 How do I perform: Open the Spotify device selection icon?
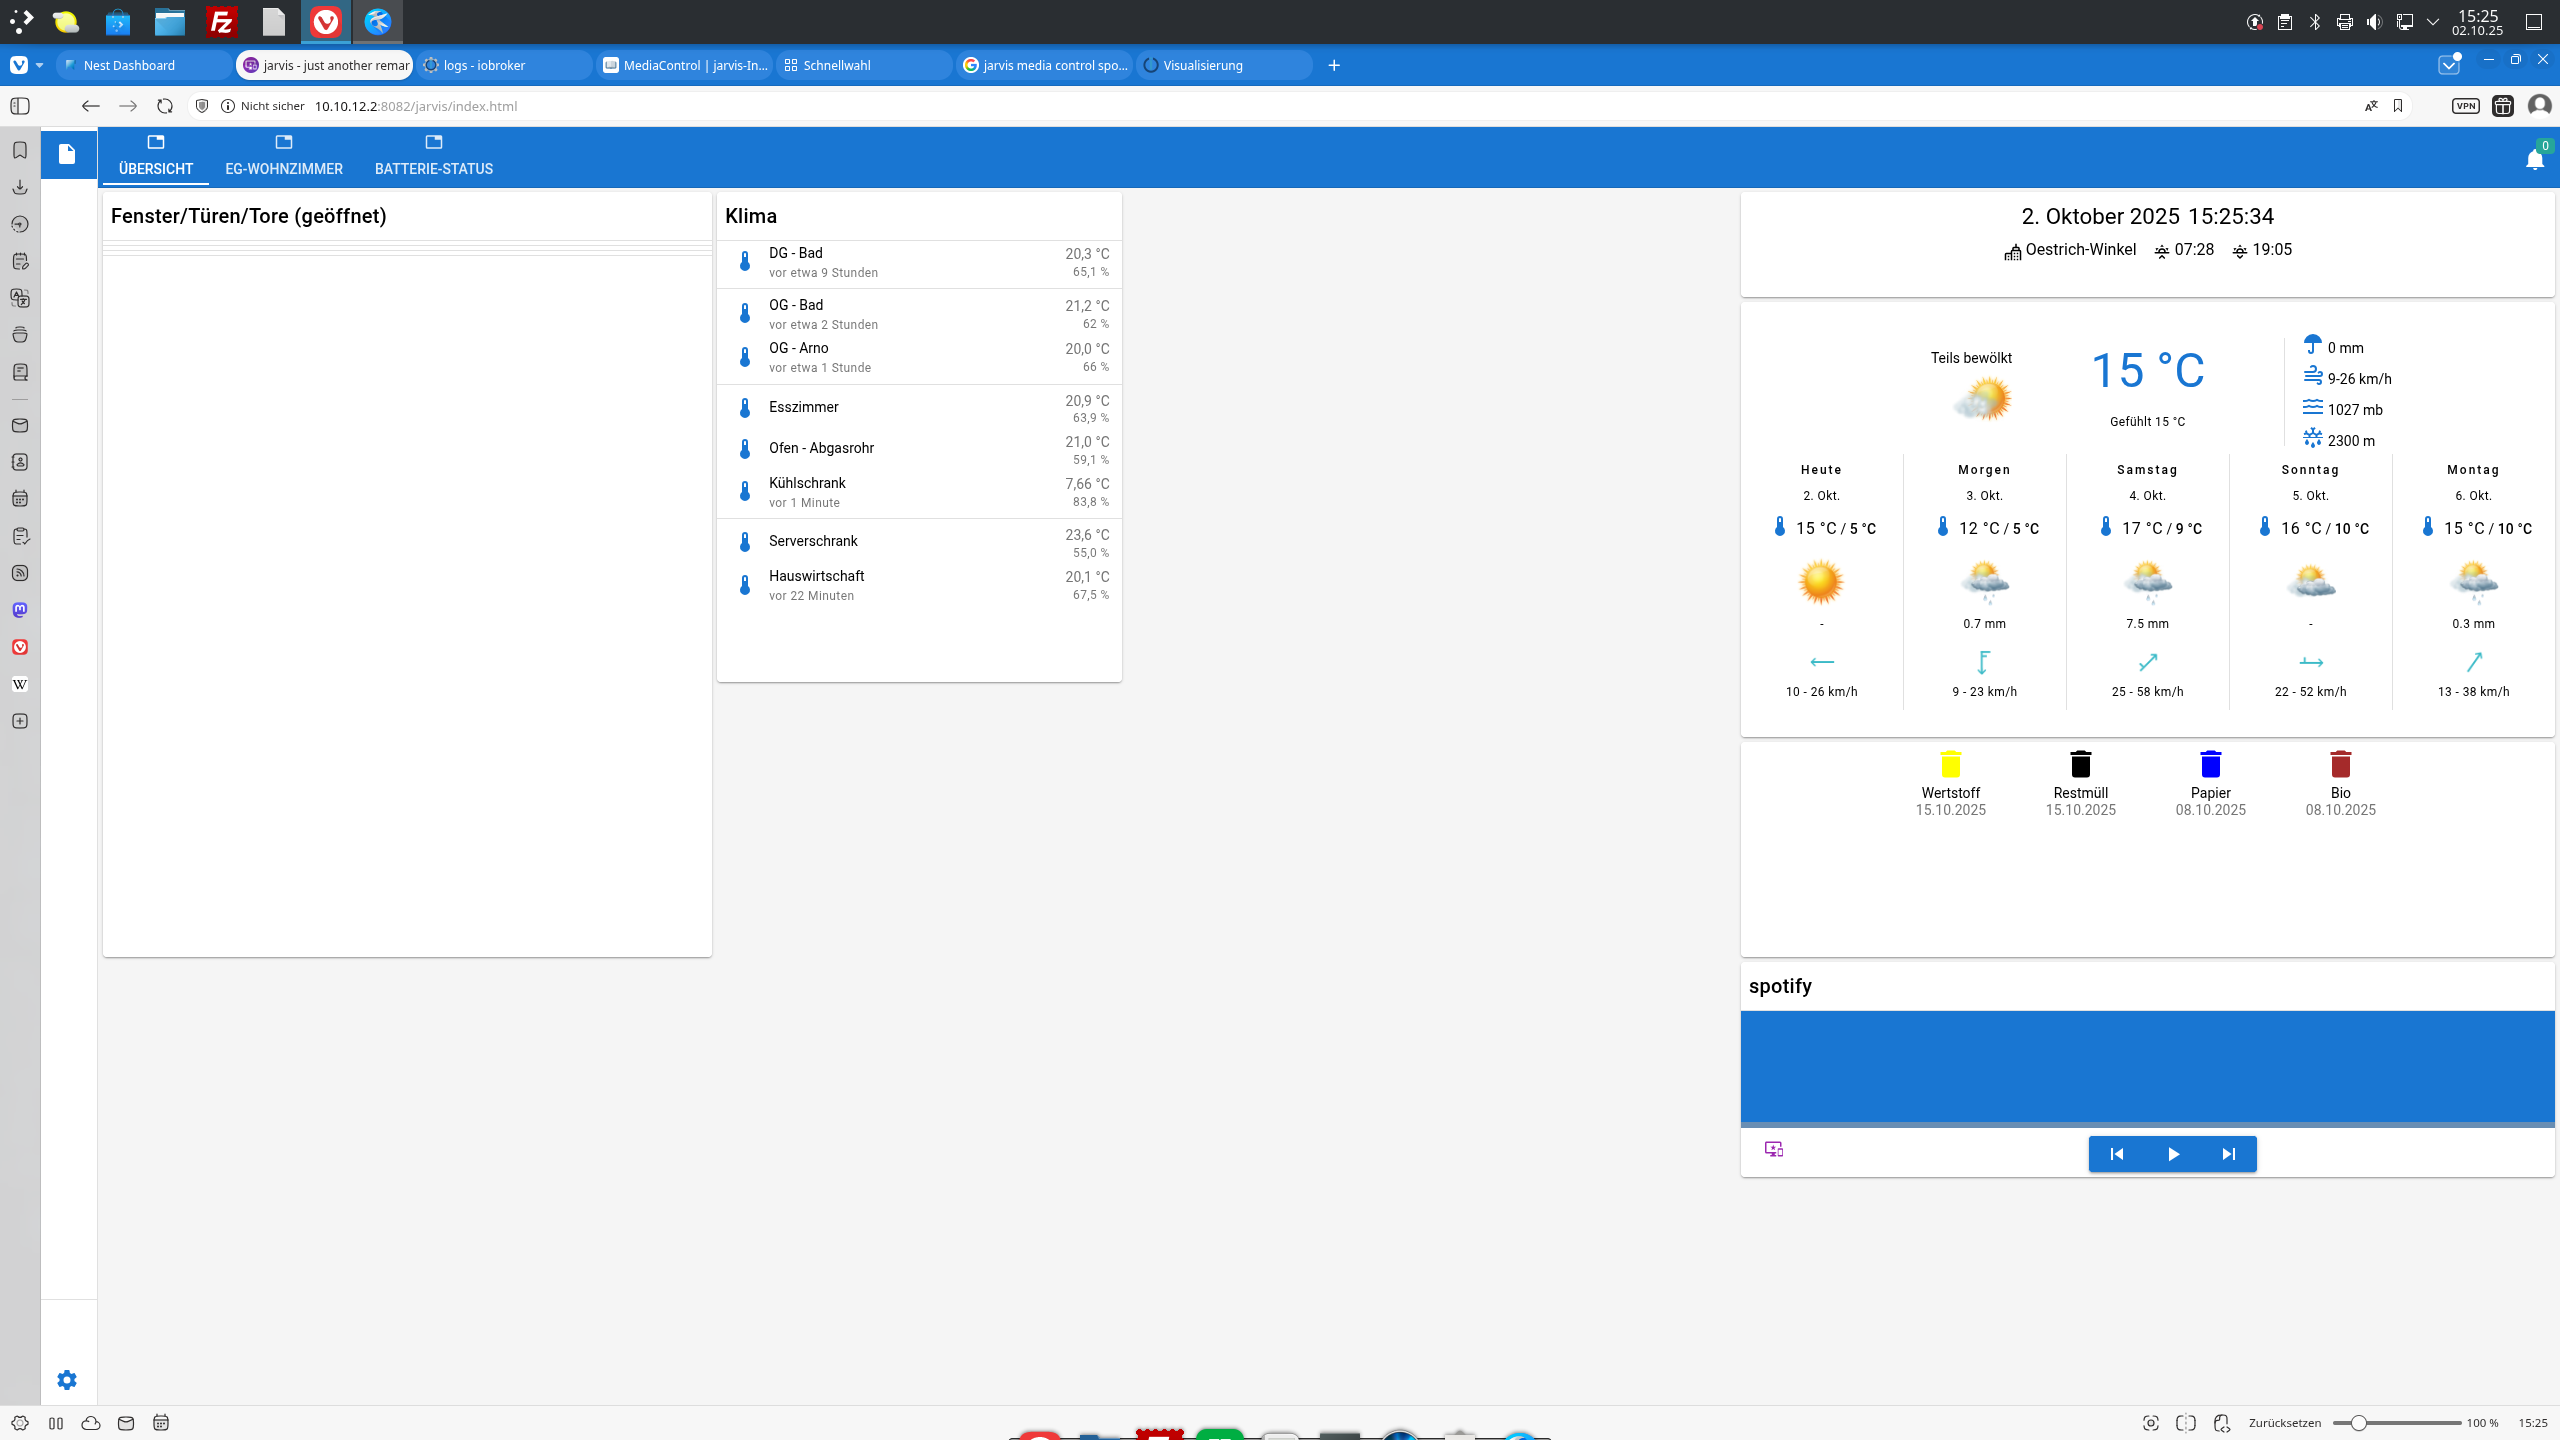tap(1774, 1149)
